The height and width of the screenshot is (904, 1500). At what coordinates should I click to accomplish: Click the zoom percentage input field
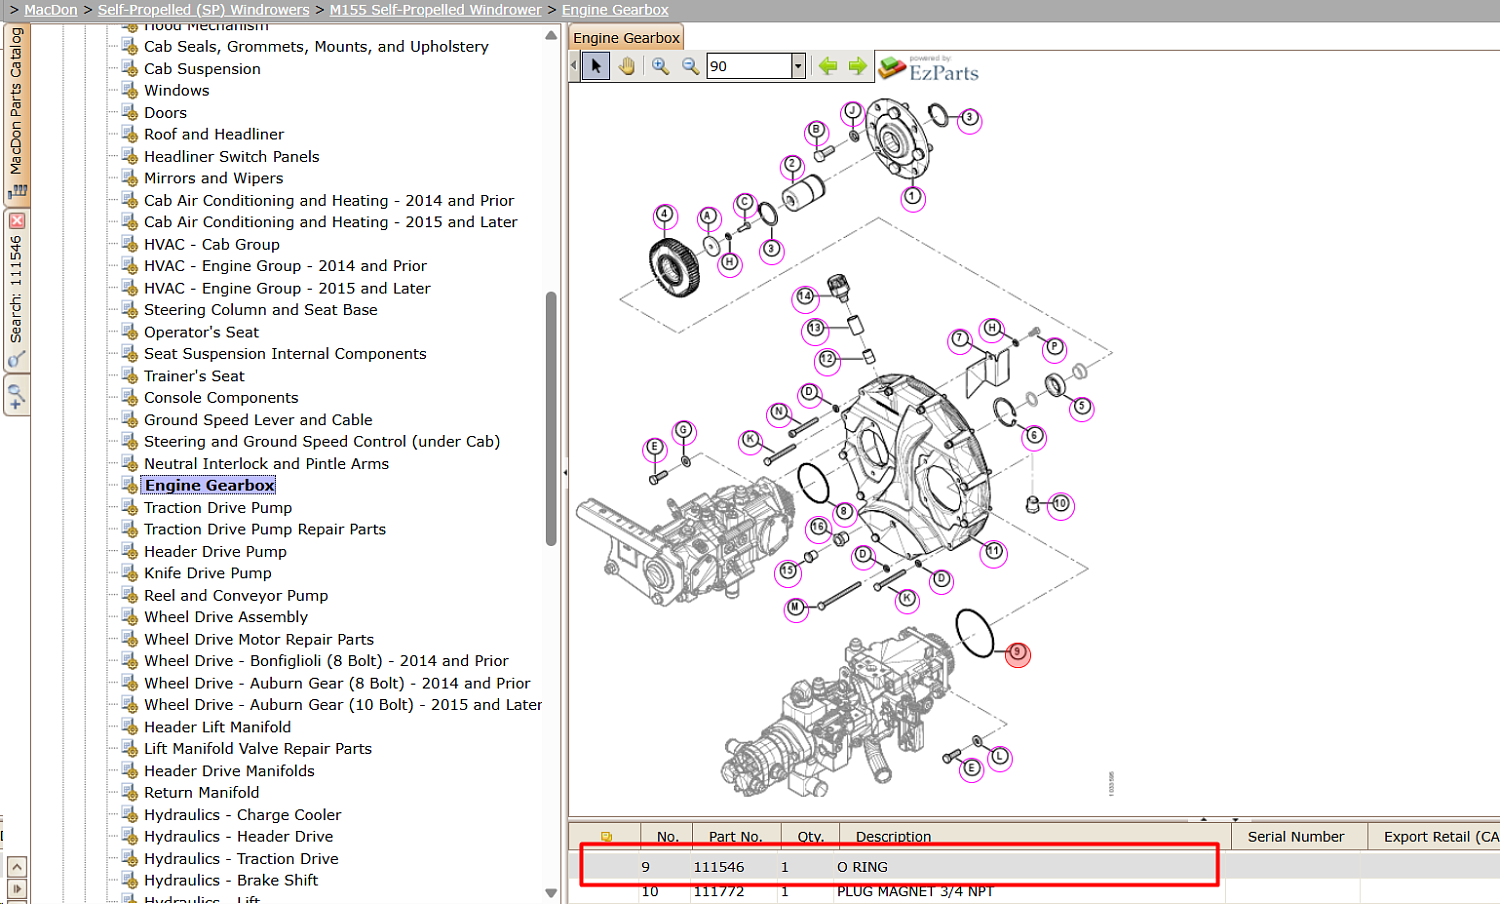point(749,66)
